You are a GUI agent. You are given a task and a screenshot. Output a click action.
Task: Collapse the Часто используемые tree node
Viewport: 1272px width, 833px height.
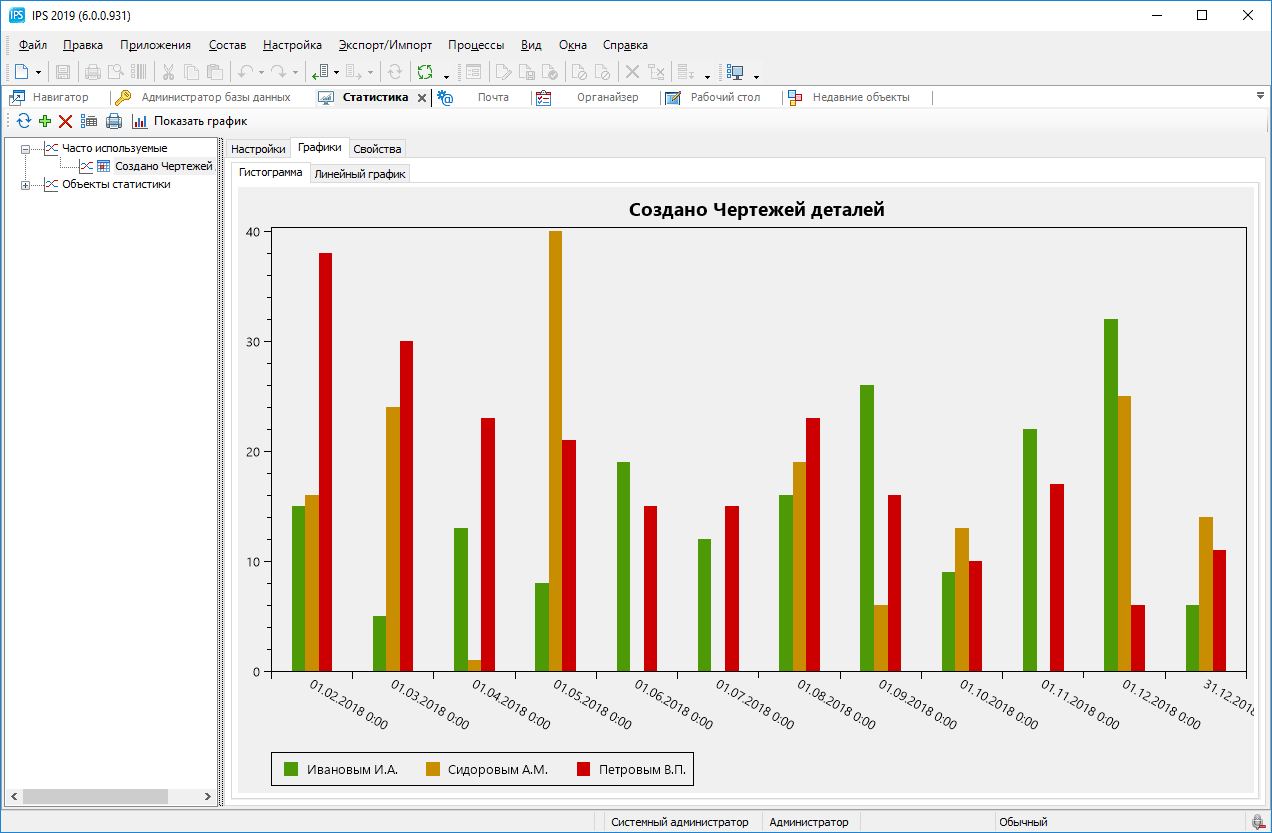click(26, 149)
